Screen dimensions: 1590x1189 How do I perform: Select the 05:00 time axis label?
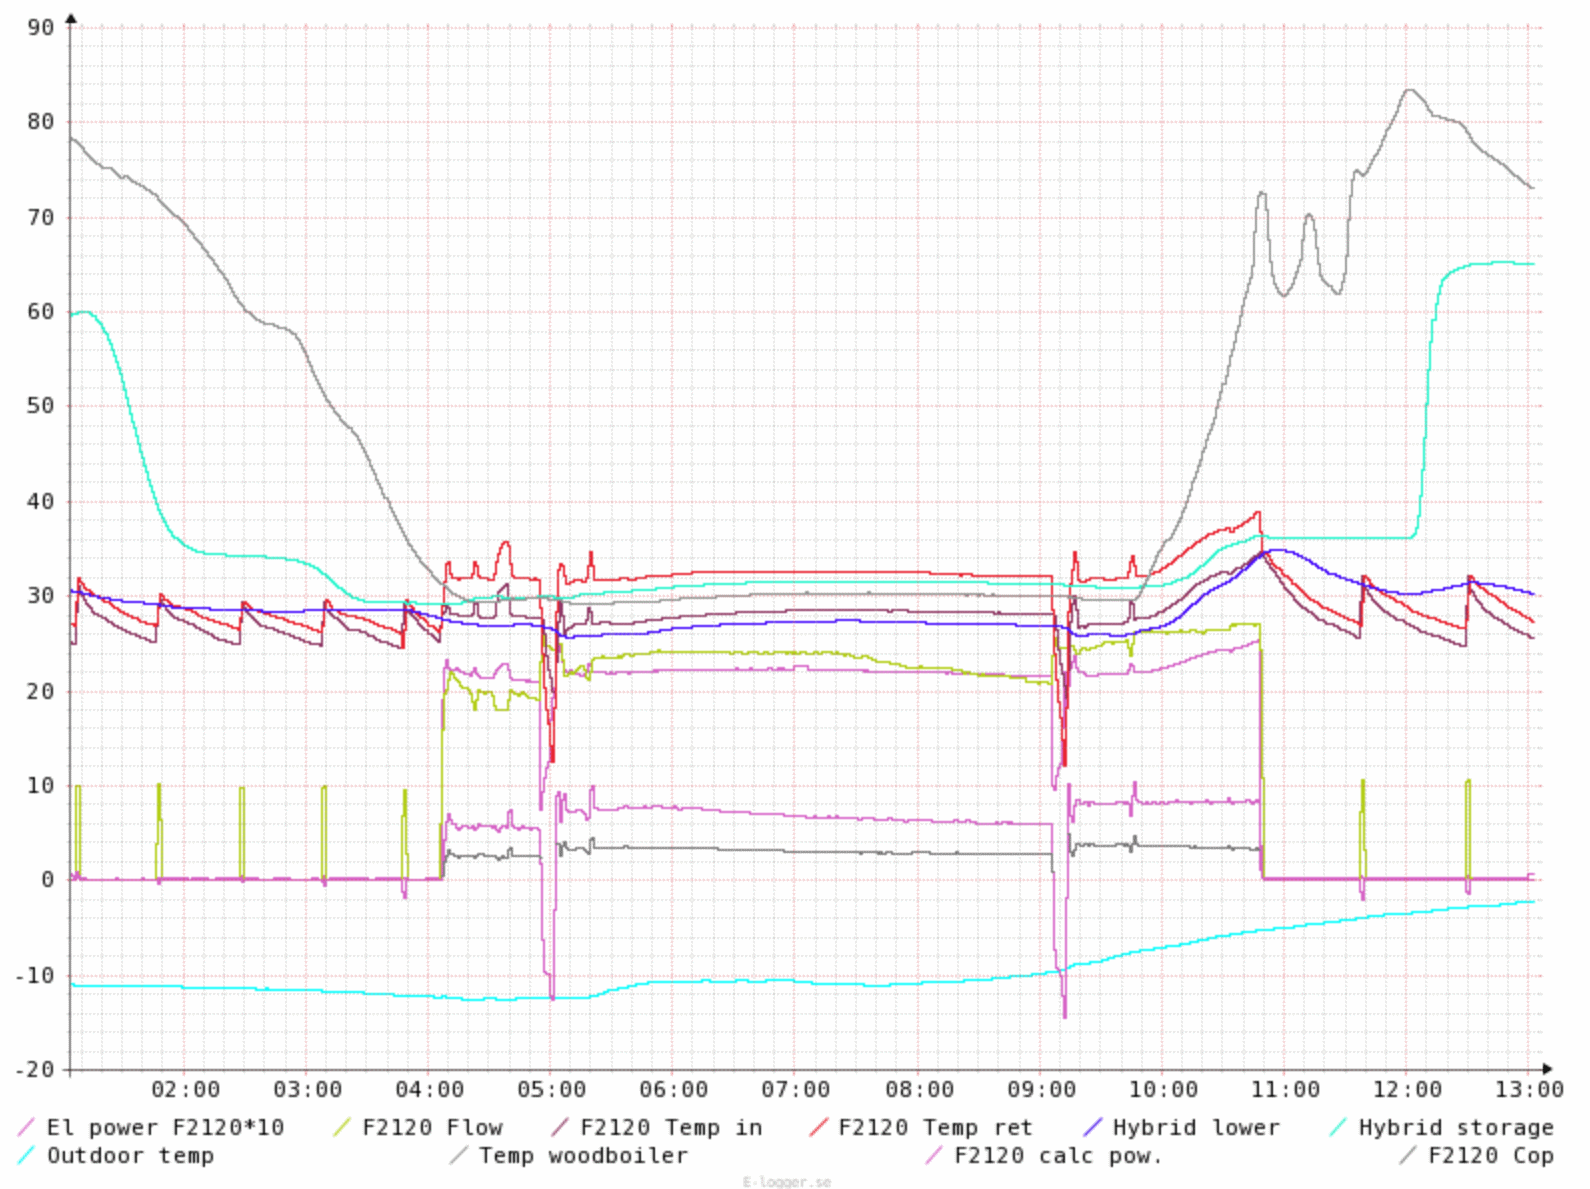[x=551, y=1089]
